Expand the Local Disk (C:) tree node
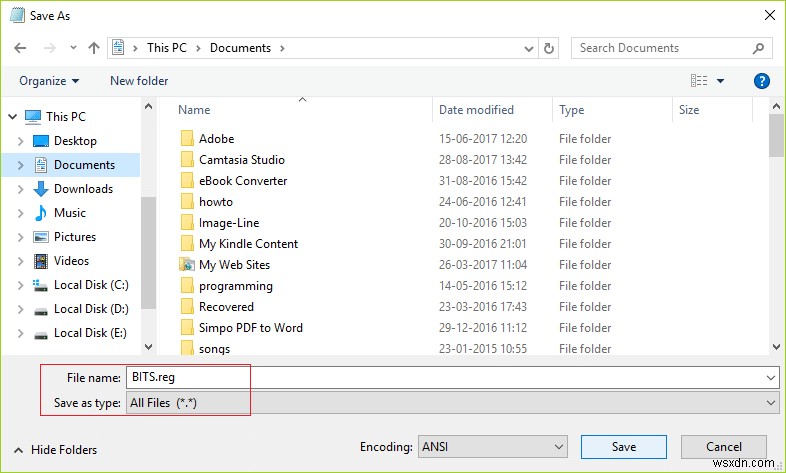 coord(21,285)
